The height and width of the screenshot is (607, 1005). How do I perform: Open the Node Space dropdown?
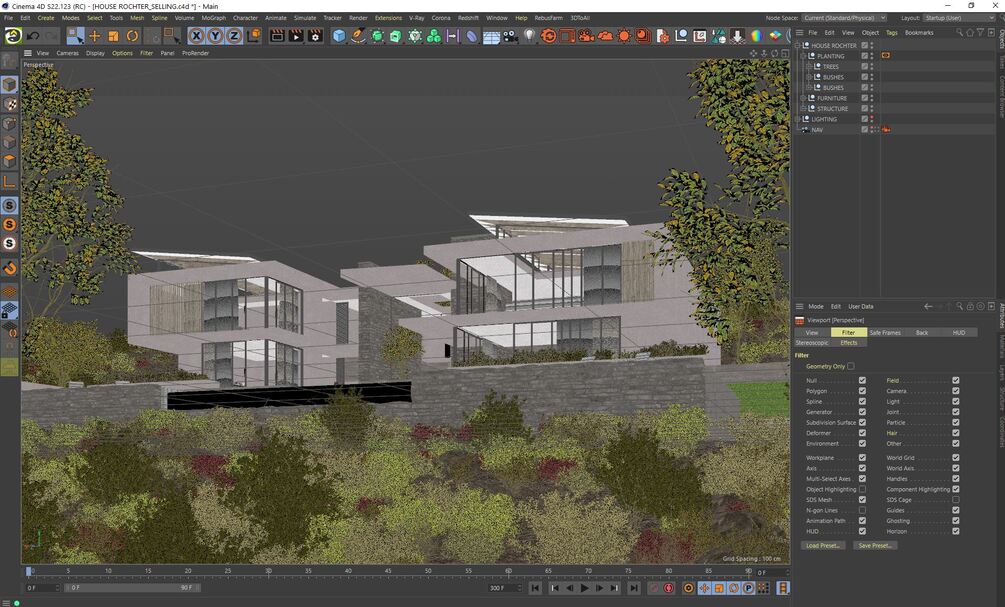(x=844, y=18)
